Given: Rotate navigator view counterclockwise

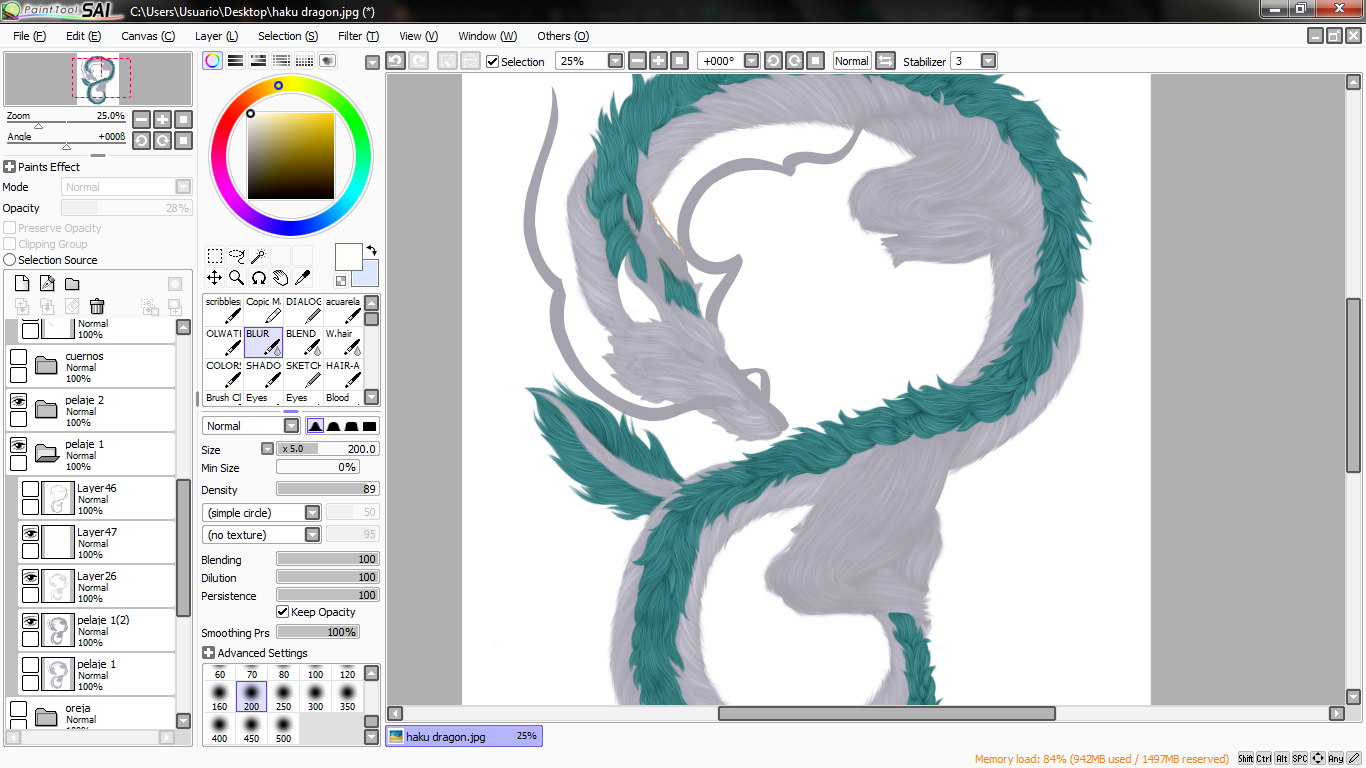Looking at the screenshot, I should (141, 140).
